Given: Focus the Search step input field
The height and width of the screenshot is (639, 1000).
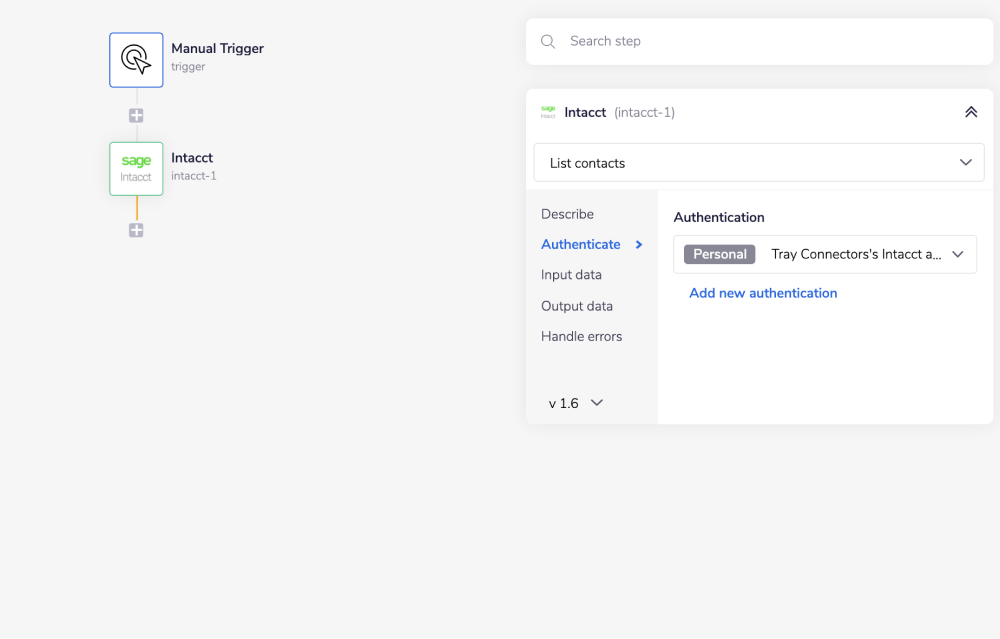Looking at the screenshot, I should click(770, 42).
